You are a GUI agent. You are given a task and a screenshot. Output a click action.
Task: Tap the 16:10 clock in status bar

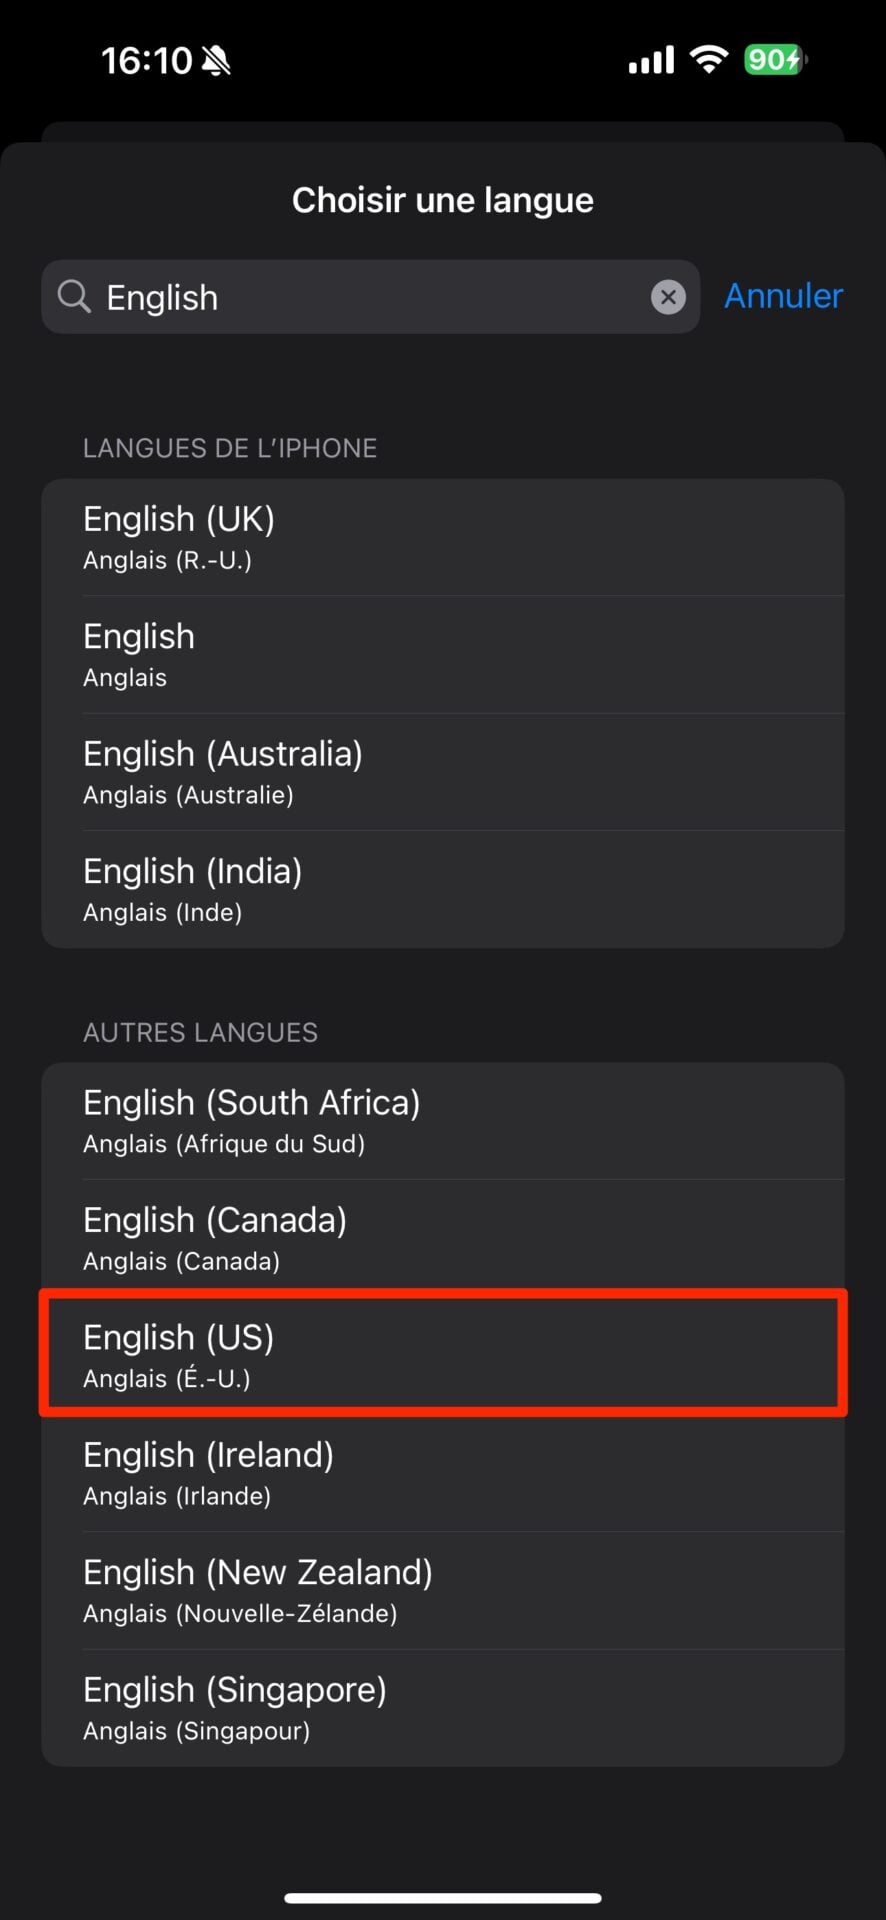pos(146,61)
